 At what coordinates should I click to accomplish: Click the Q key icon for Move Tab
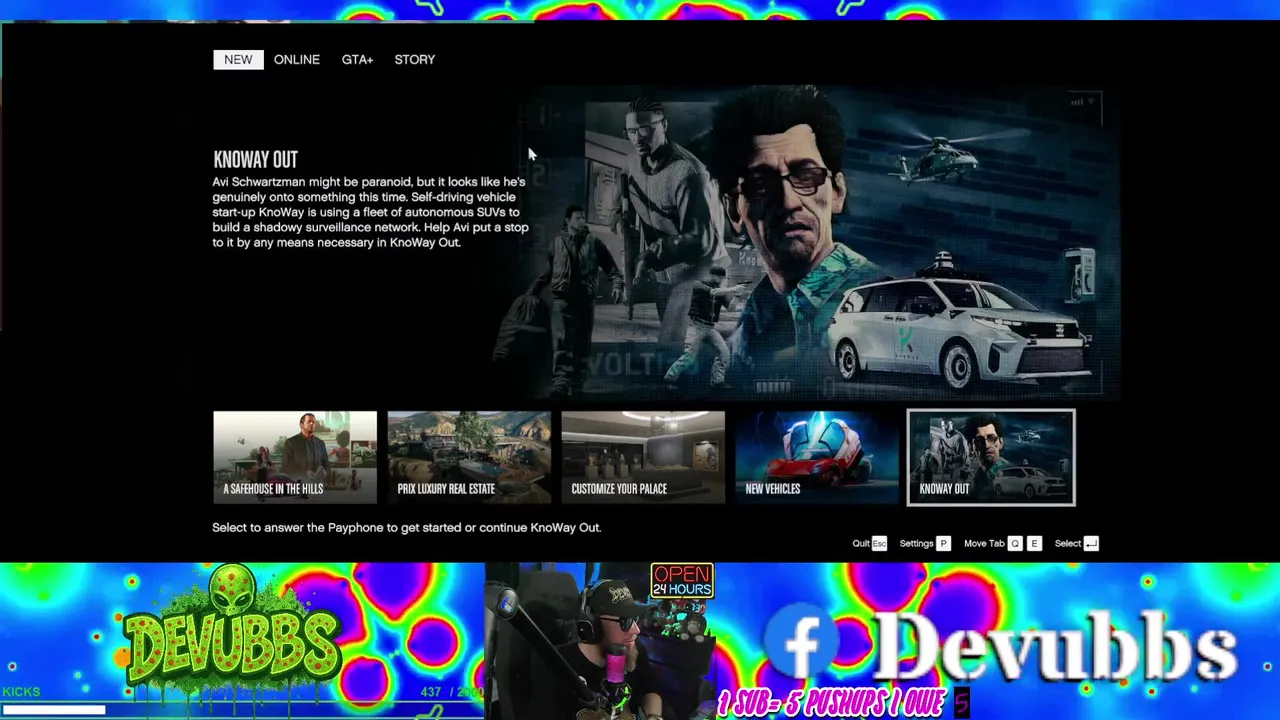(x=1015, y=543)
